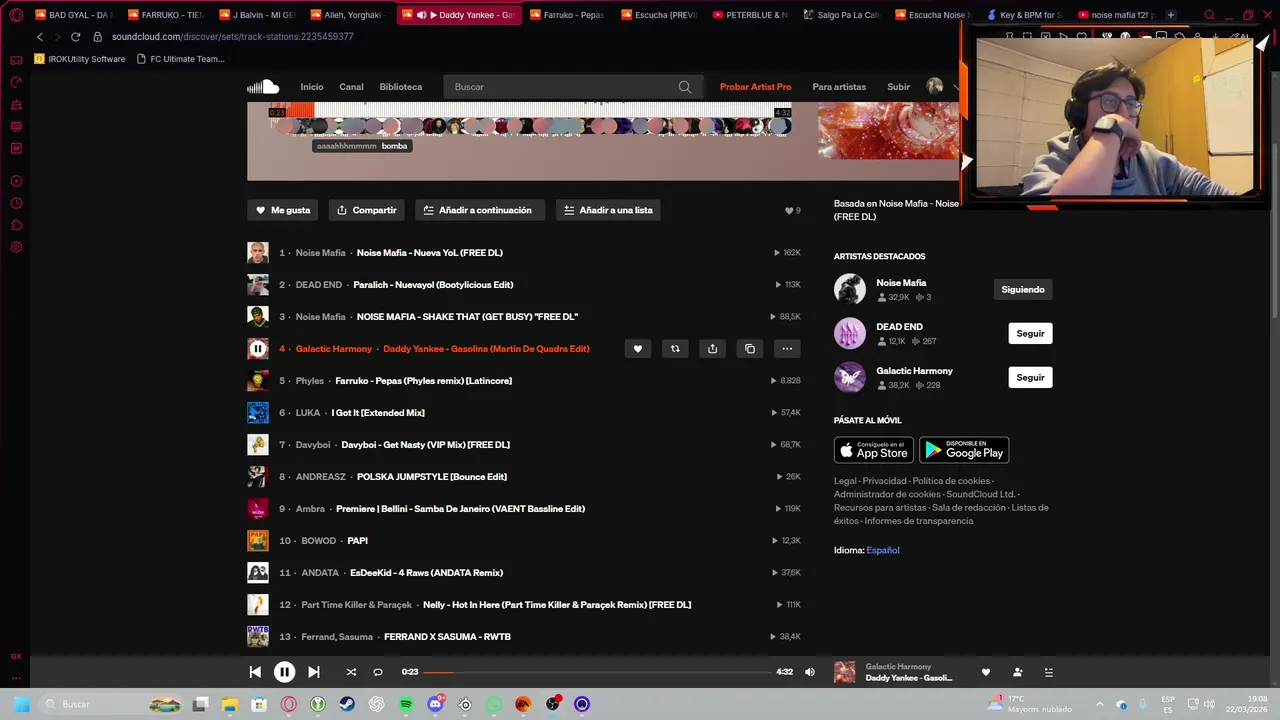Select FERRAND X SASUMA - RWTB track
The width and height of the screenshot is (1280, 720).
447,637
